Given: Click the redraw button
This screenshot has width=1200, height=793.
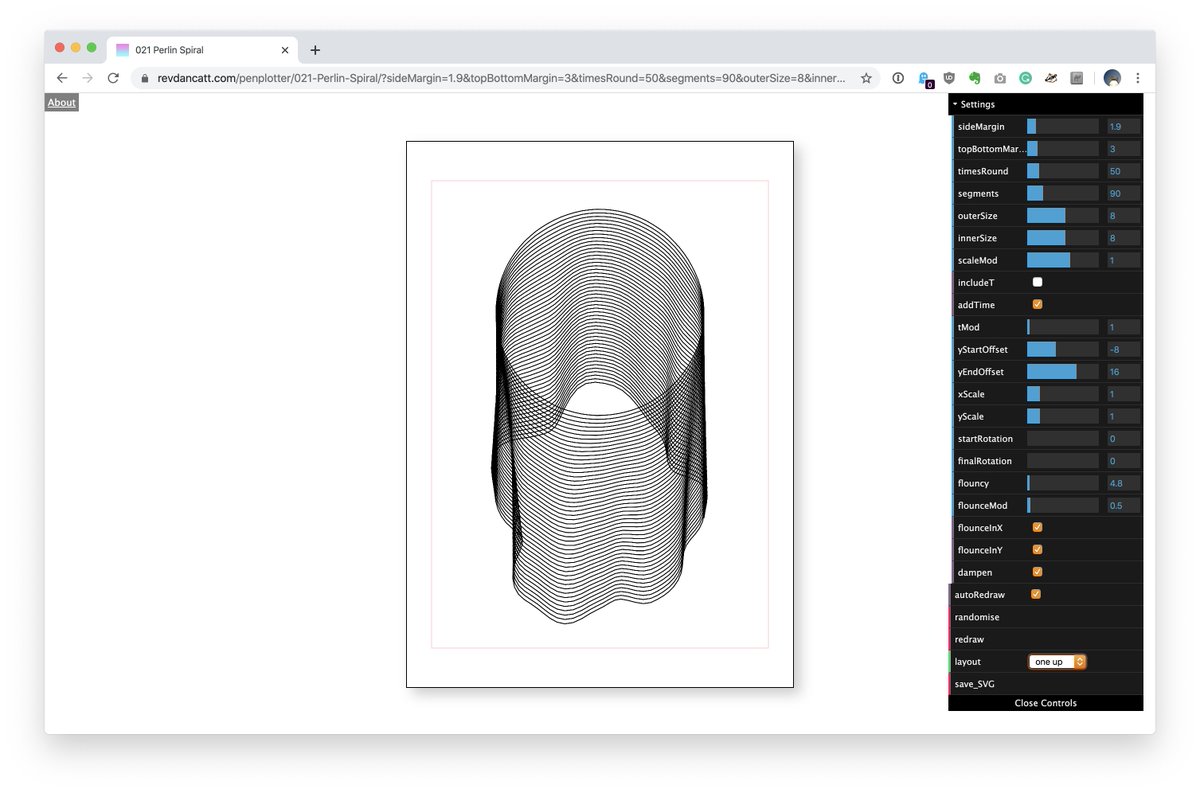Looking at the screenshot, I should click(1045, 639).
